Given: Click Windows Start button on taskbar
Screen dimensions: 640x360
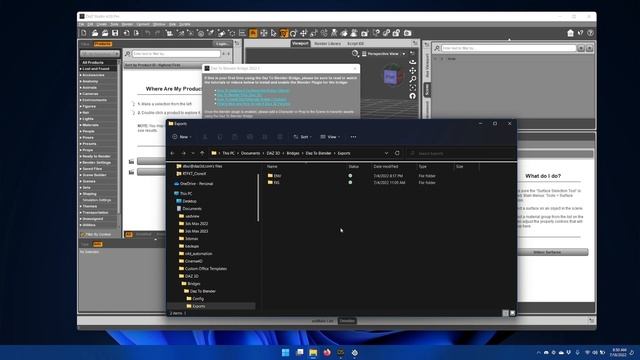Looking at the screenshot, I should point(286,352).
